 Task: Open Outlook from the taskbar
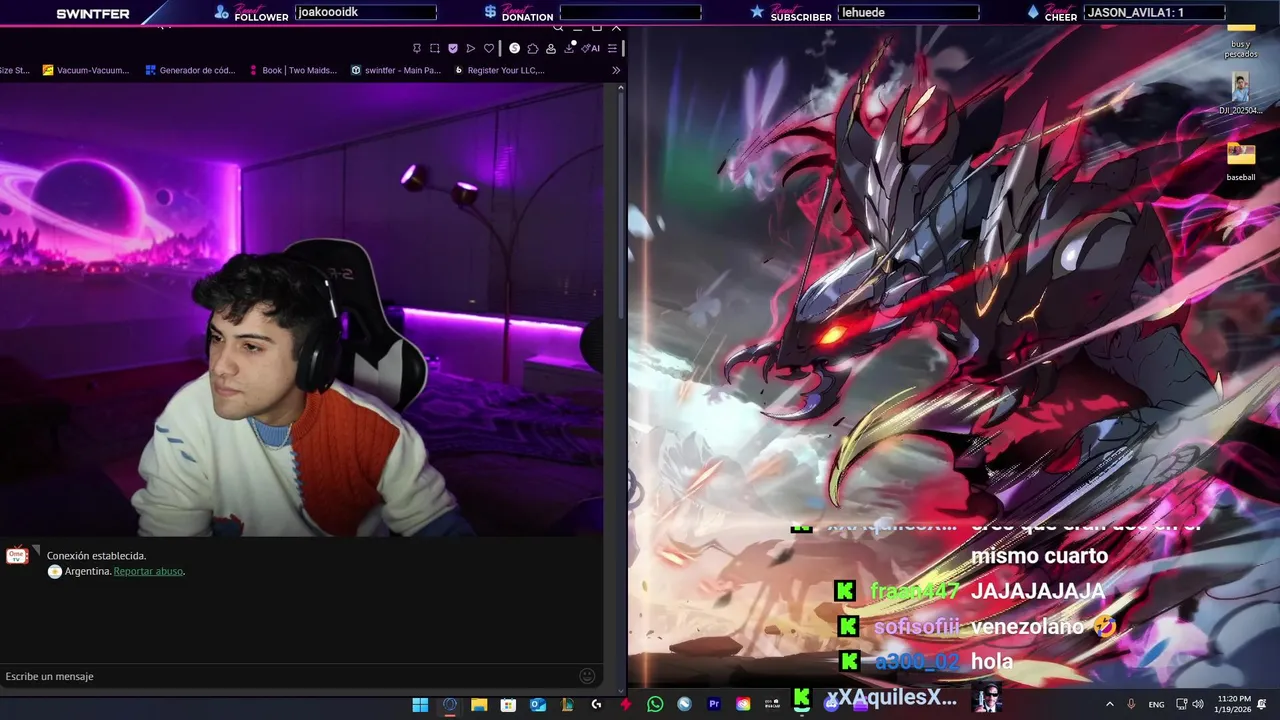coord(538,704)
